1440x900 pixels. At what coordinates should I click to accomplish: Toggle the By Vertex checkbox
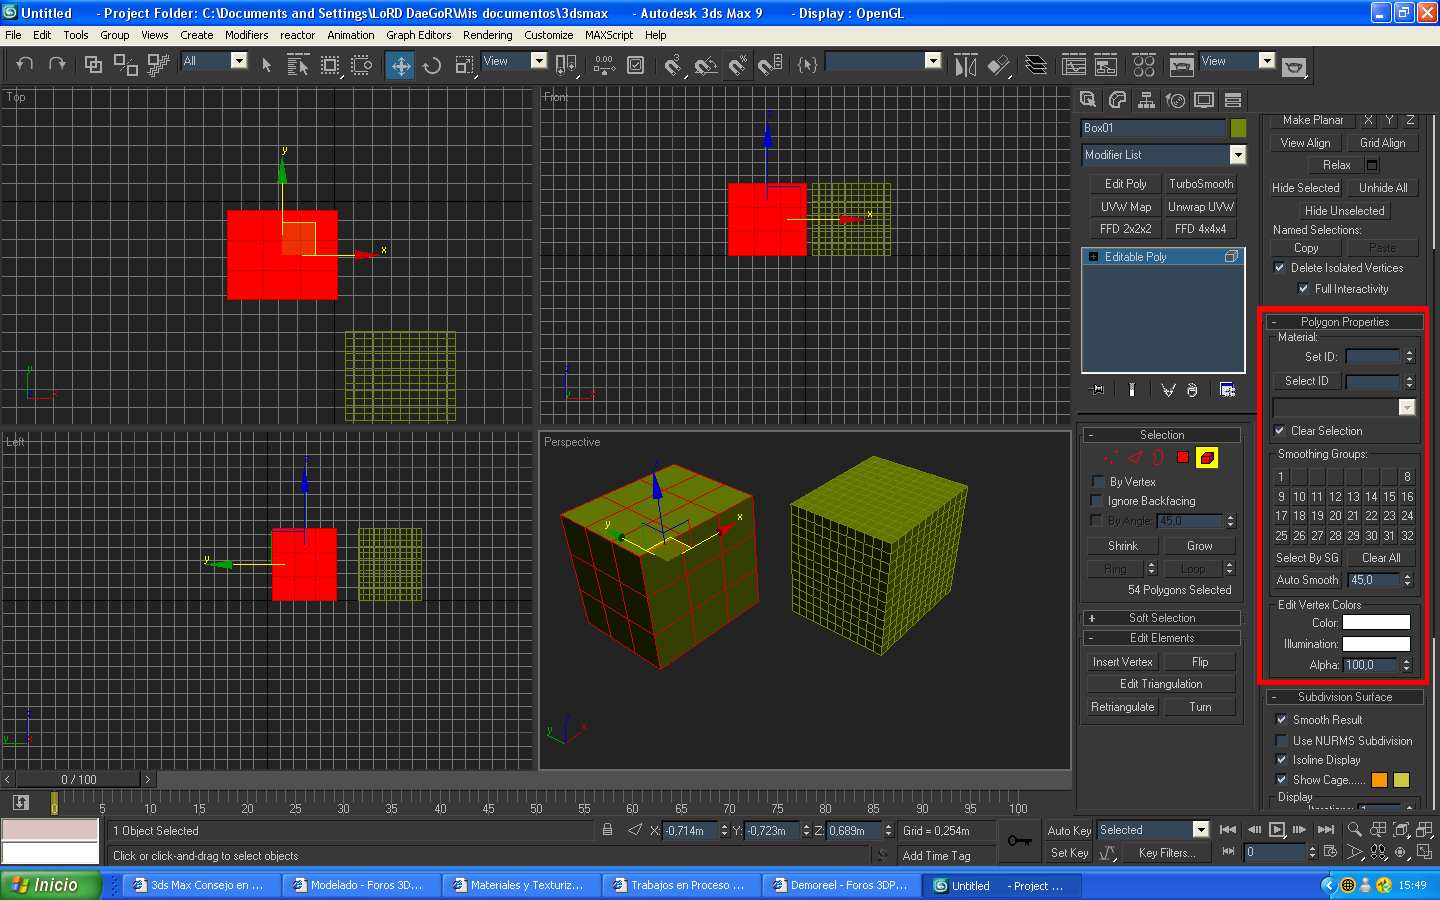(x=1098, y=481)
